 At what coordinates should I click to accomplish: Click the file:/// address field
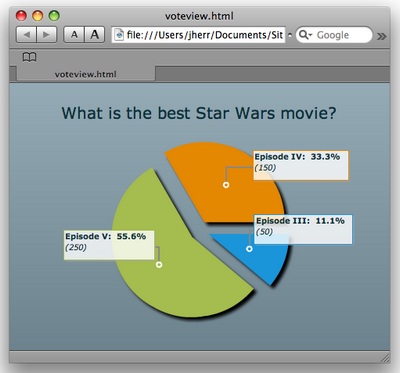(199, 35)
